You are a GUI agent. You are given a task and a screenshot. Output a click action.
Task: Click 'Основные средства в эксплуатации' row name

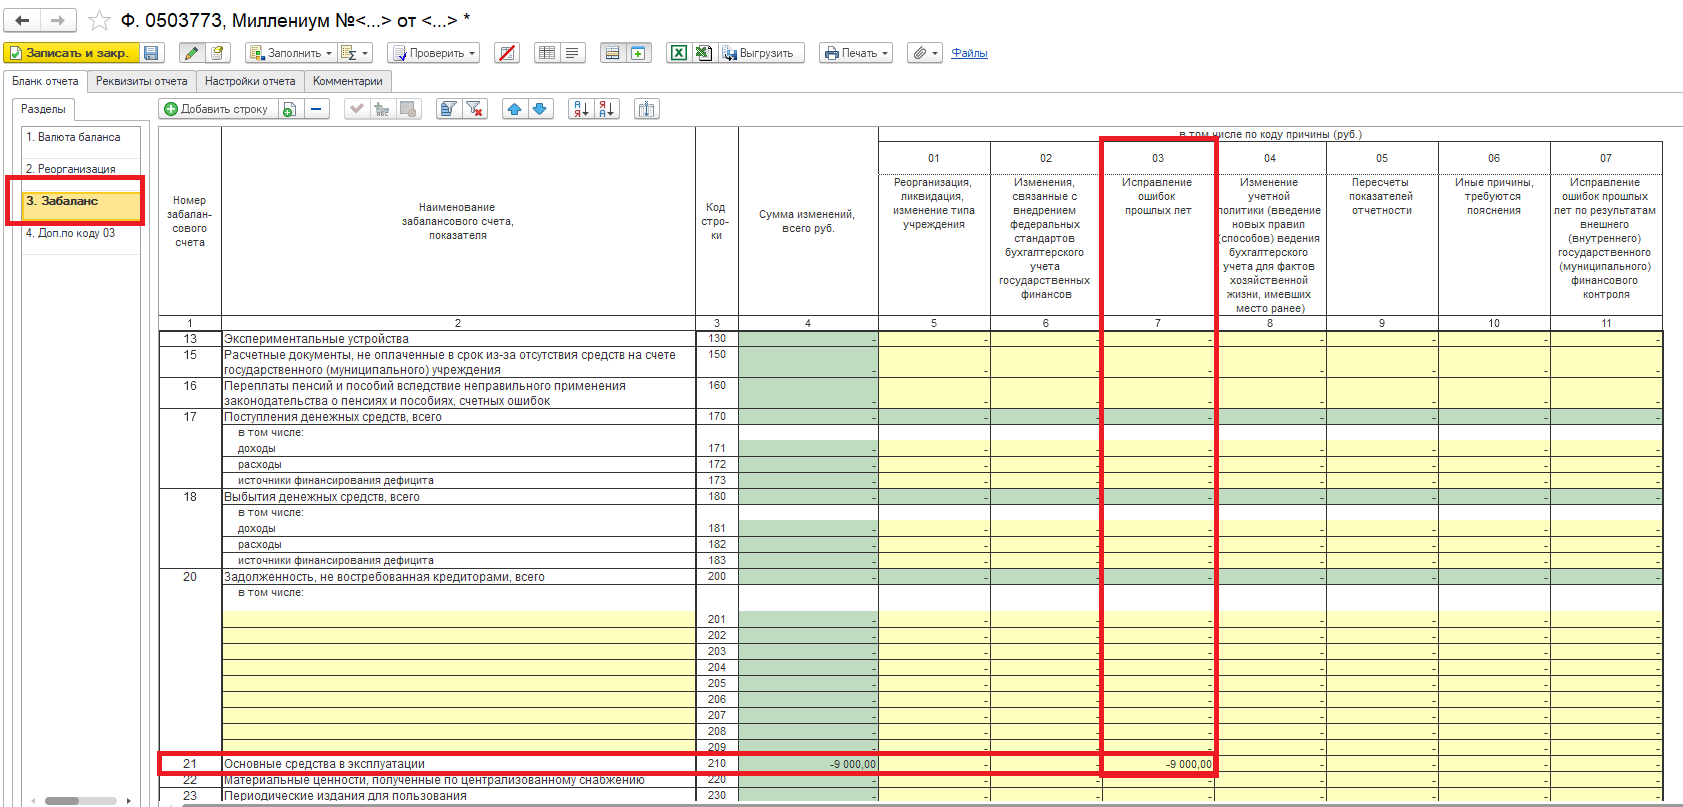point(458,764)
